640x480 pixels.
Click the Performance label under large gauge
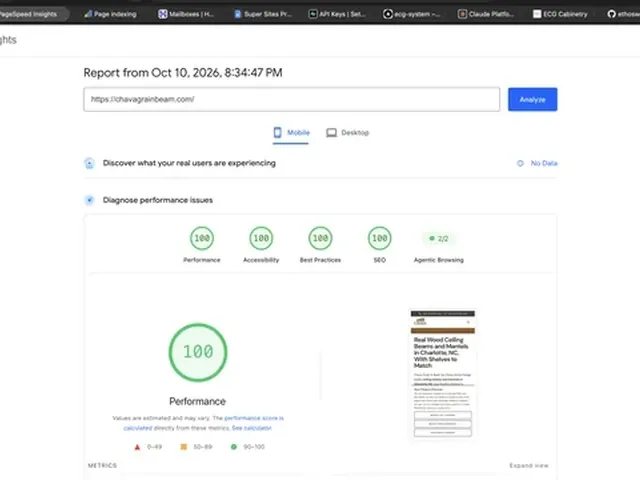click(198, 402)
